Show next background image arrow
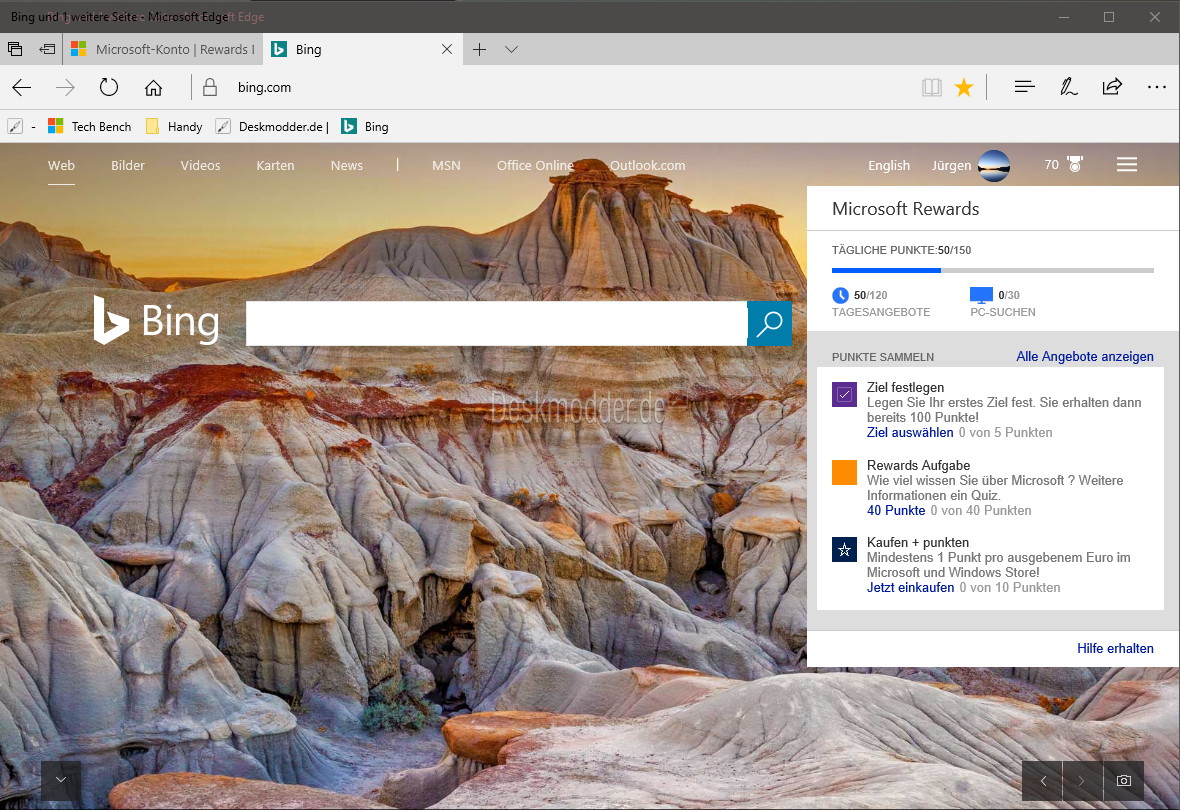The width and height of the screenshot is (1180, 810). pos(1082,781)
